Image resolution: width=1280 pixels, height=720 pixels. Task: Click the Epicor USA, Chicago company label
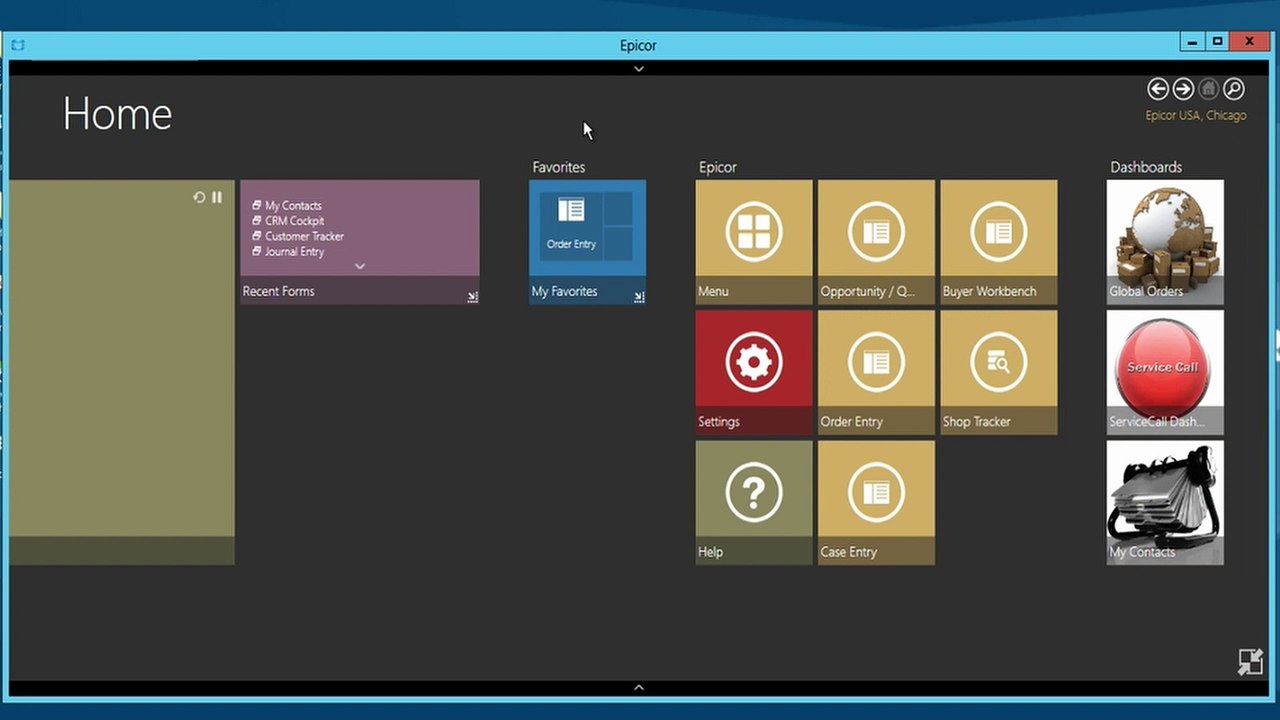pyautogui.click(x=1196, y=116)
